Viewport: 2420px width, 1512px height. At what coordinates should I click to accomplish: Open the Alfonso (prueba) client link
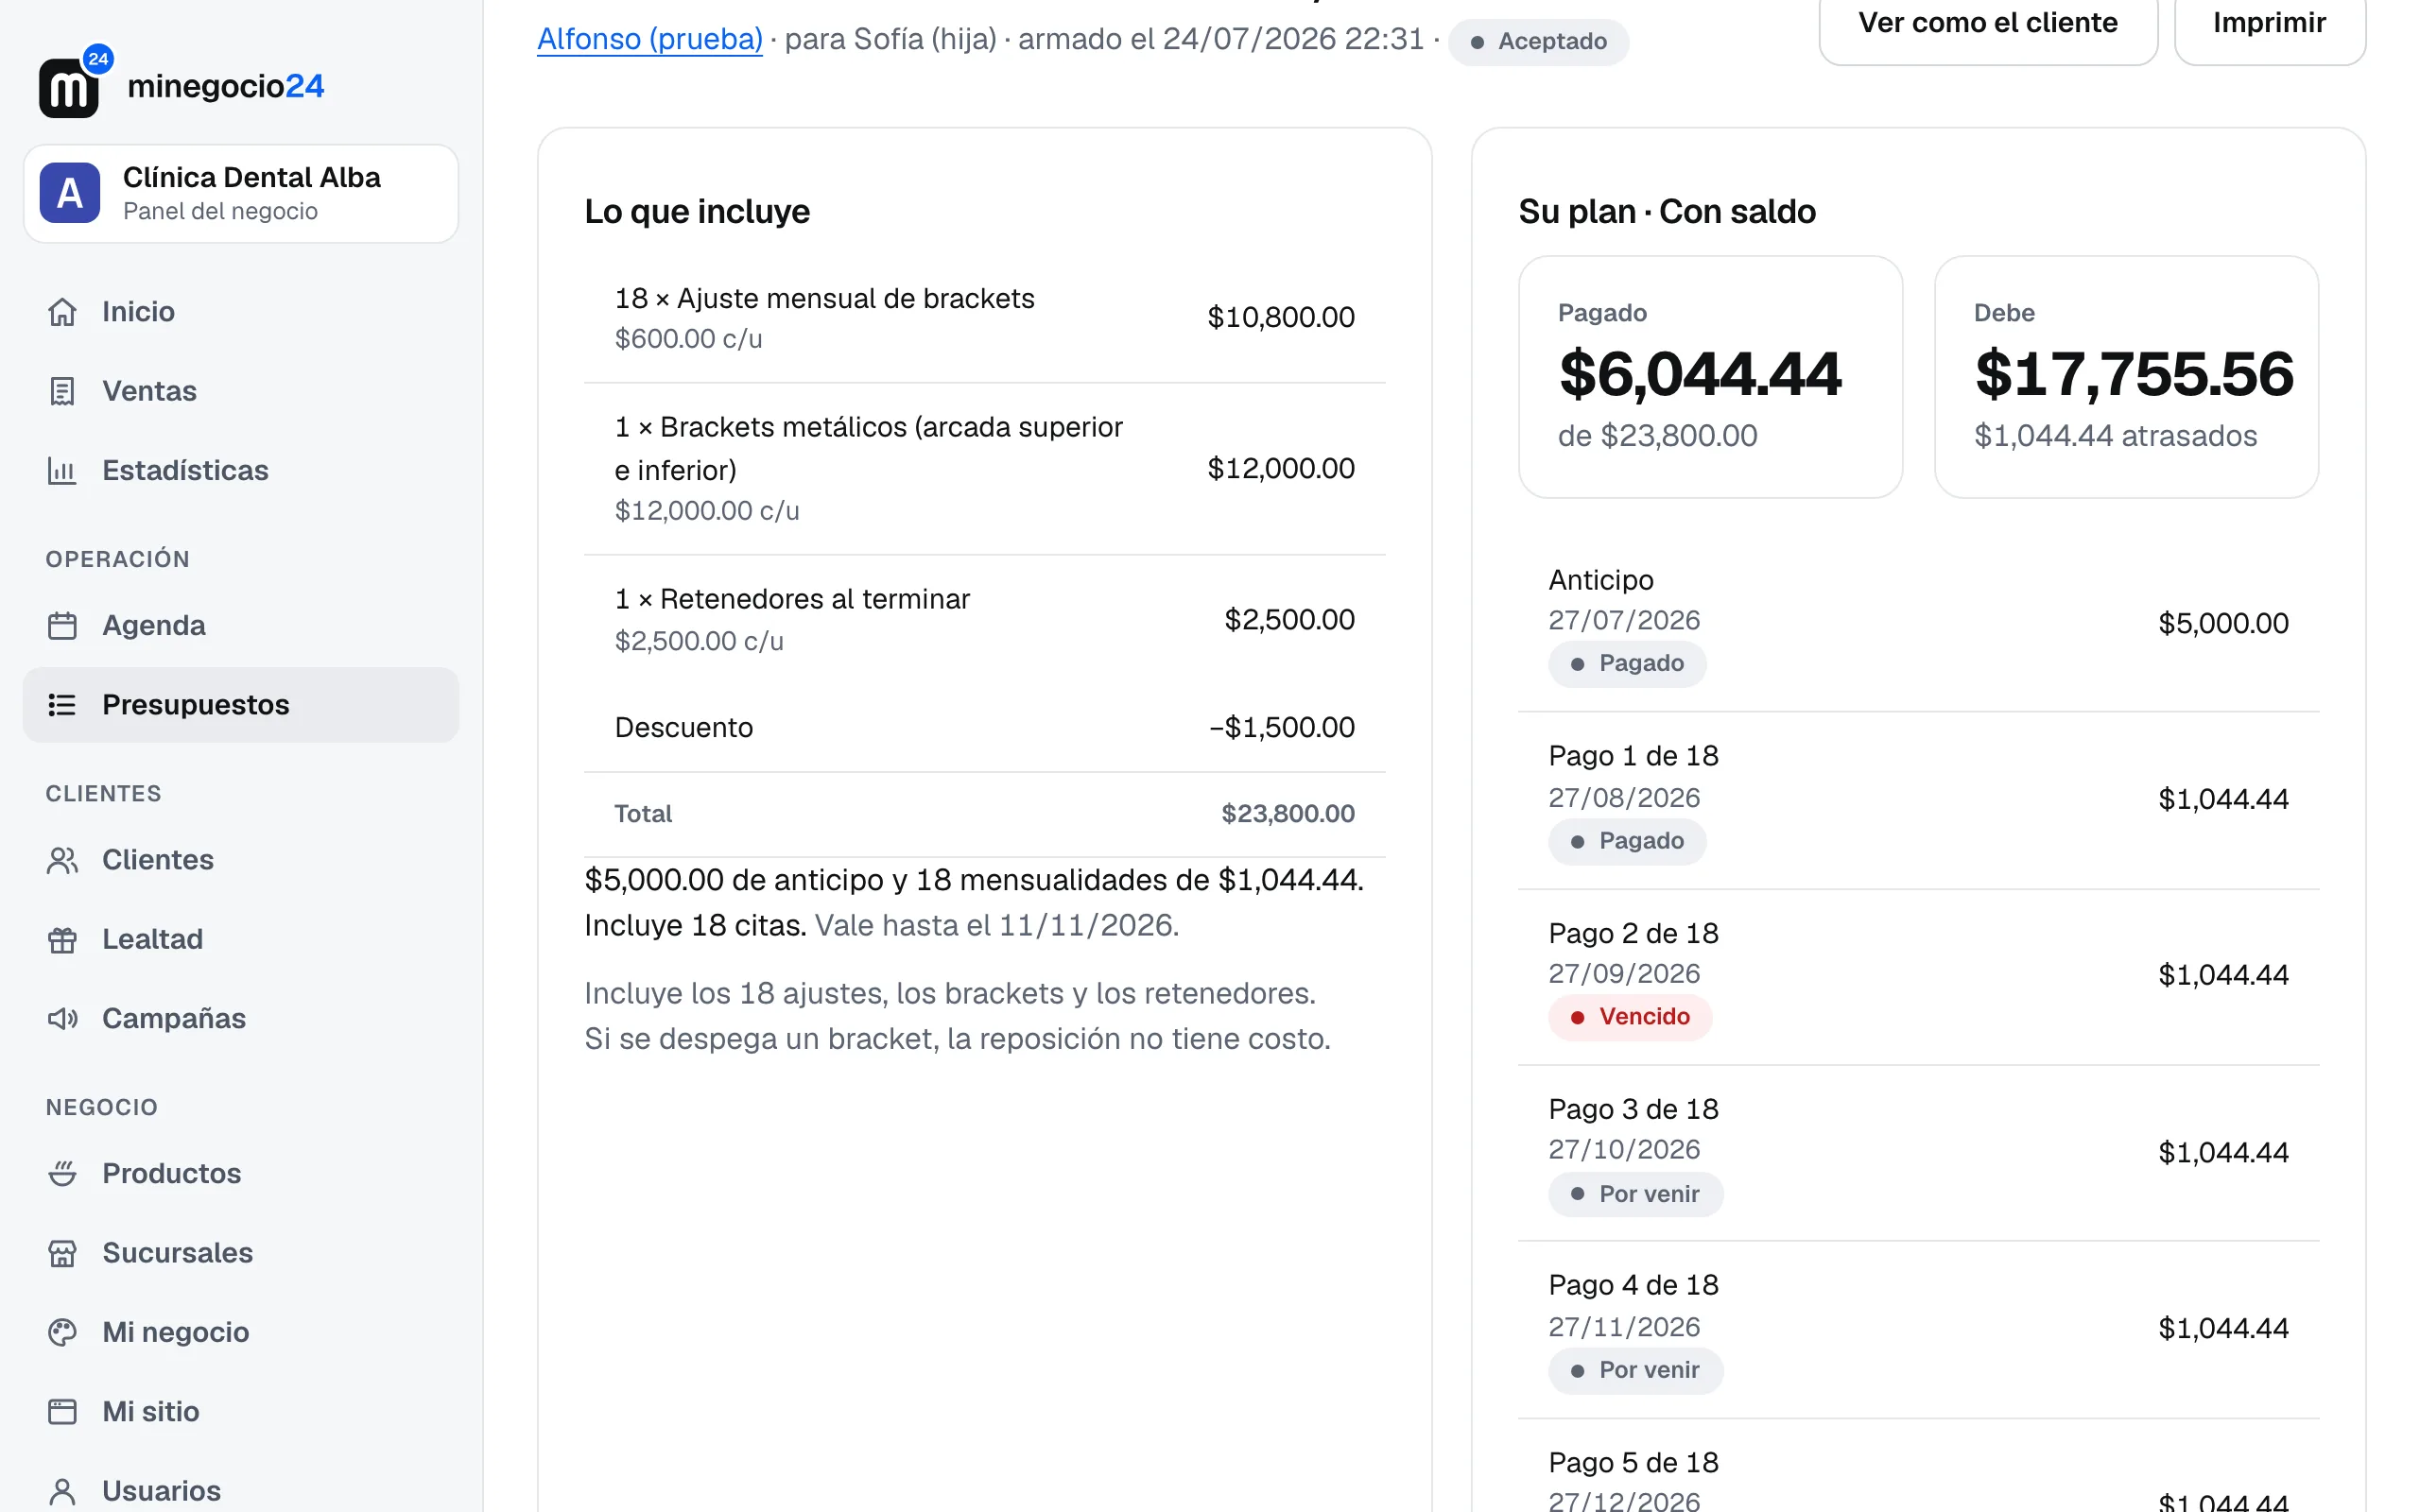[x=650, y=39]
